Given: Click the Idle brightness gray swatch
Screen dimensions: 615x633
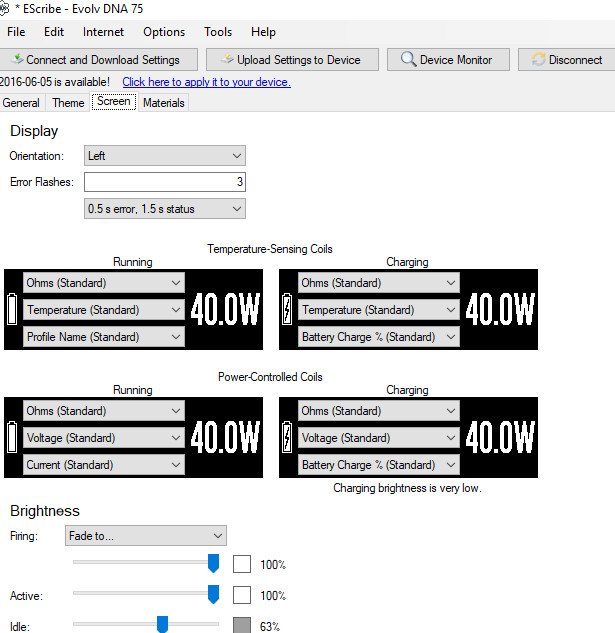Looking at the screenshot, I should [241, 626].
